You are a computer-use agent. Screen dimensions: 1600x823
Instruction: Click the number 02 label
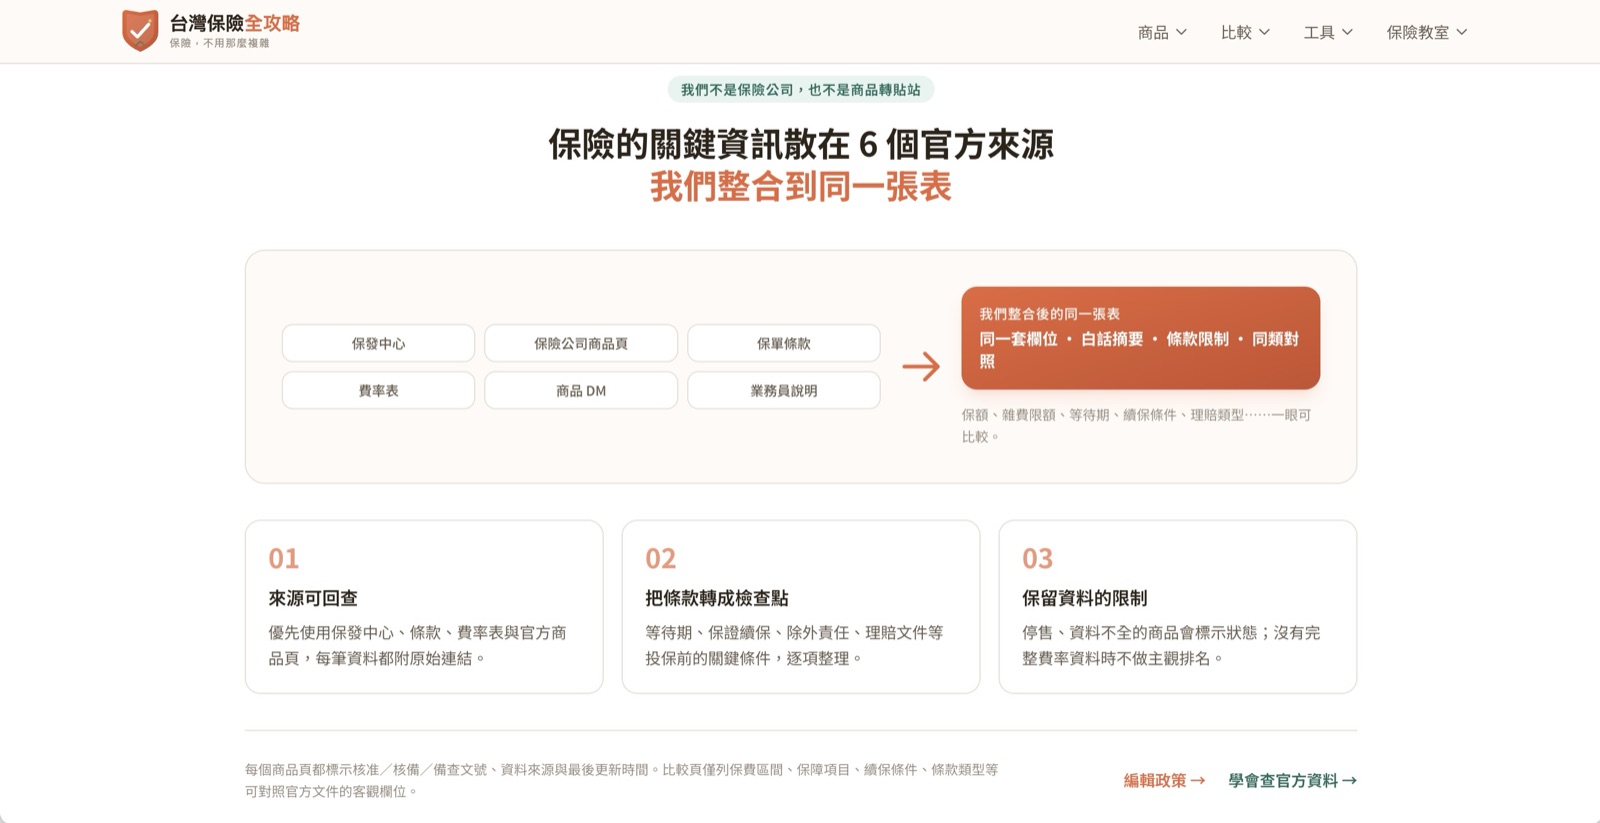click(661, 558)
